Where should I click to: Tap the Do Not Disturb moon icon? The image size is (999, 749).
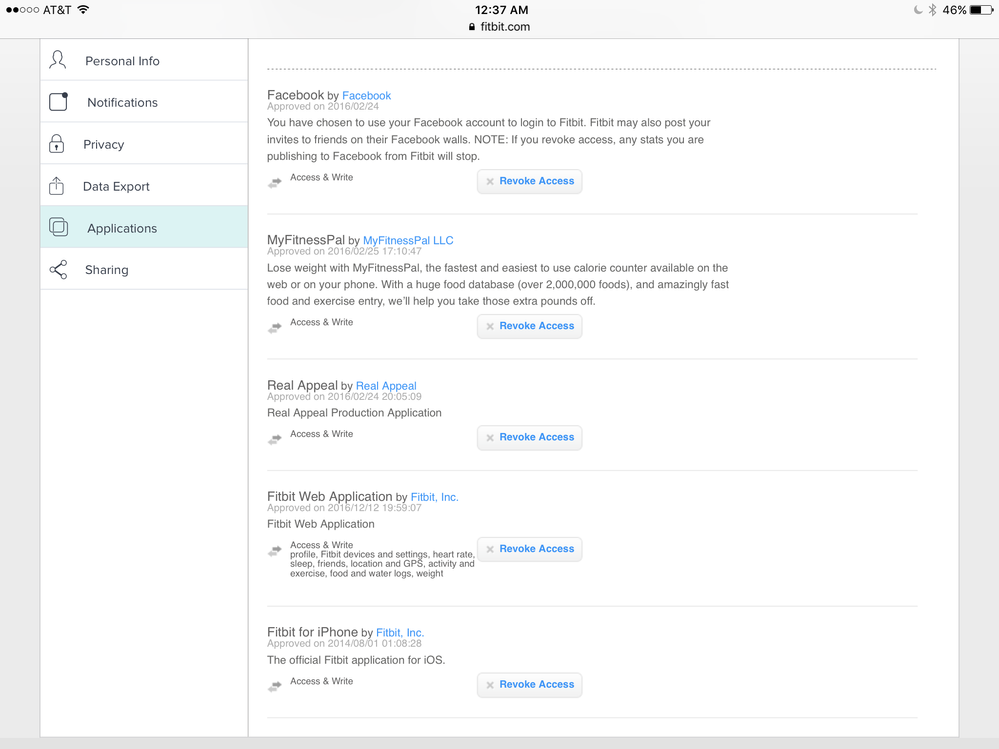pyautogui.click(x=918, y=10)
